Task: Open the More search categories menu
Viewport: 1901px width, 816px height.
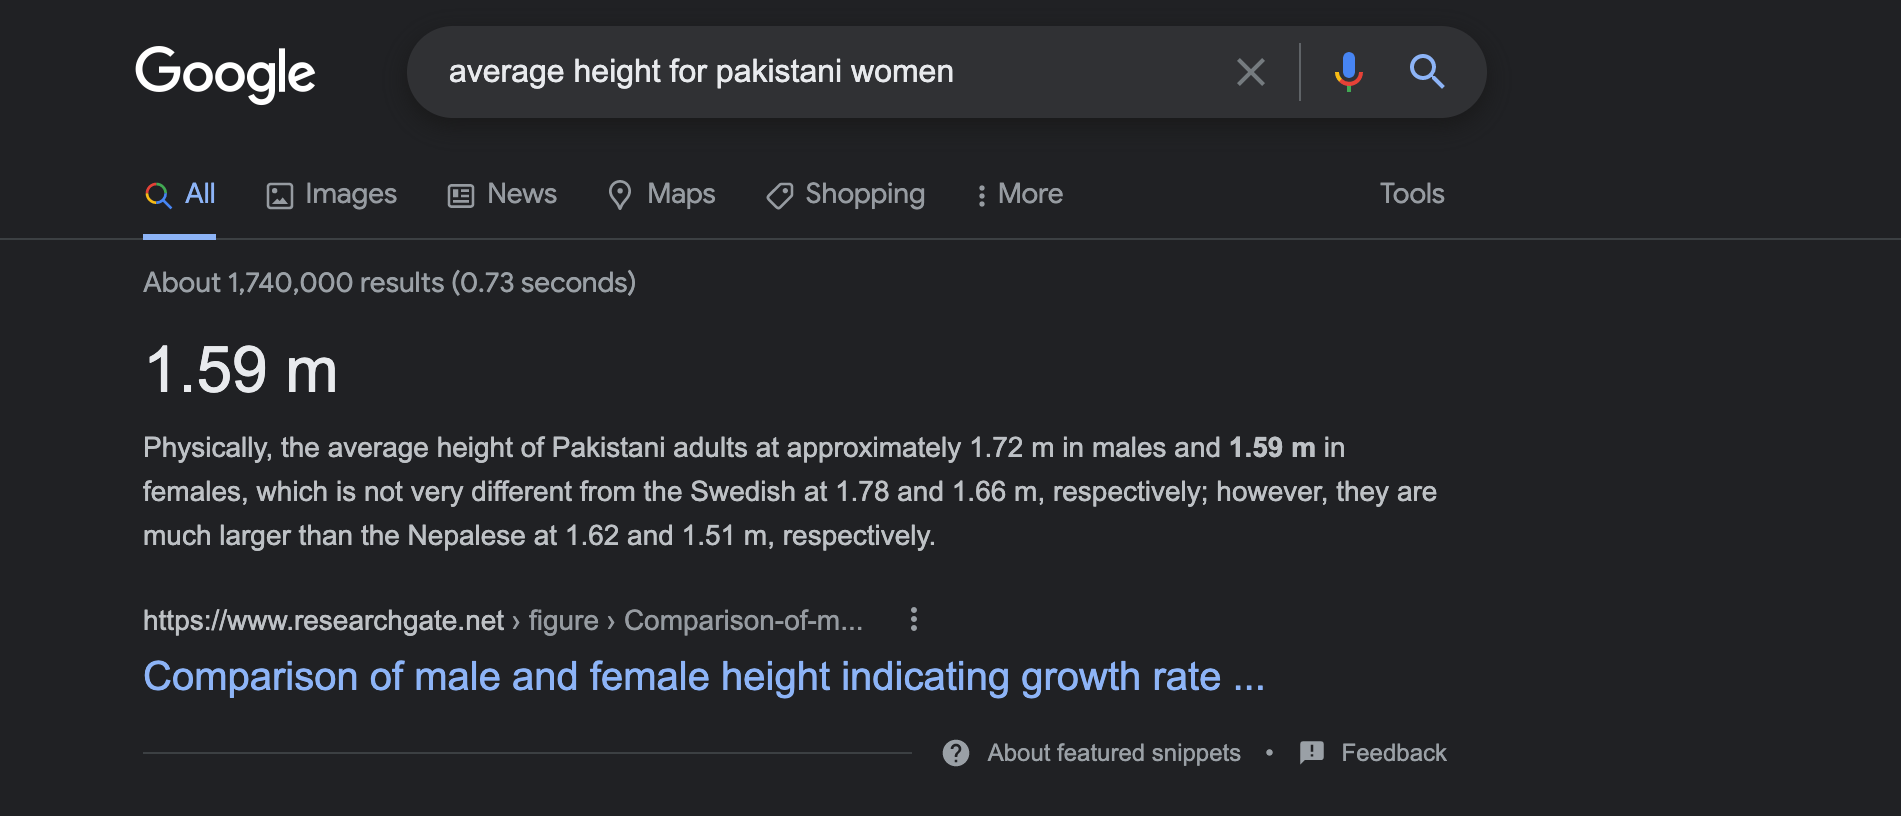Action: (x=1020, y=194)
